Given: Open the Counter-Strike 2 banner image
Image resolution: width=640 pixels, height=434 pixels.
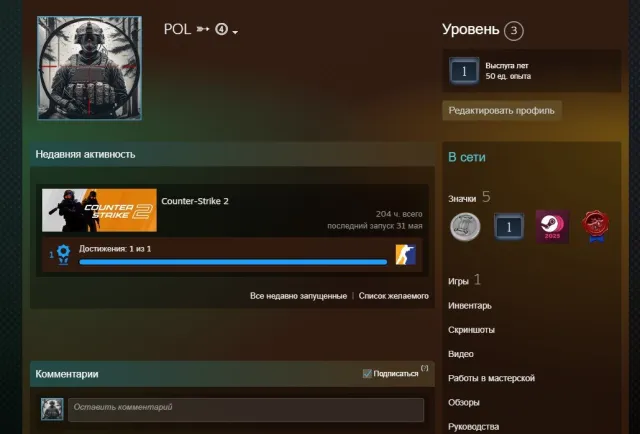Looking at the screenshot, I should (x=99, y=210).
